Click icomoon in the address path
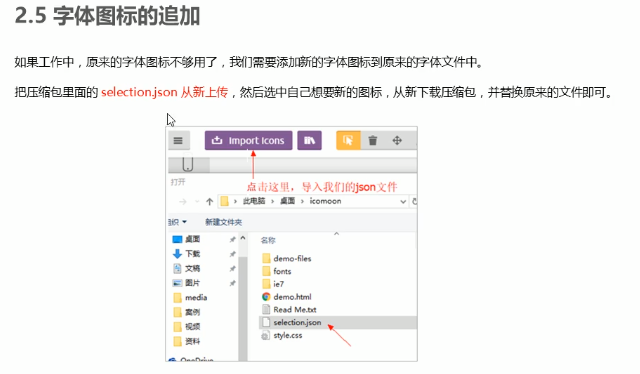This screenshot has width=640, height=374. pyautogui.click(x=325, y=201)
